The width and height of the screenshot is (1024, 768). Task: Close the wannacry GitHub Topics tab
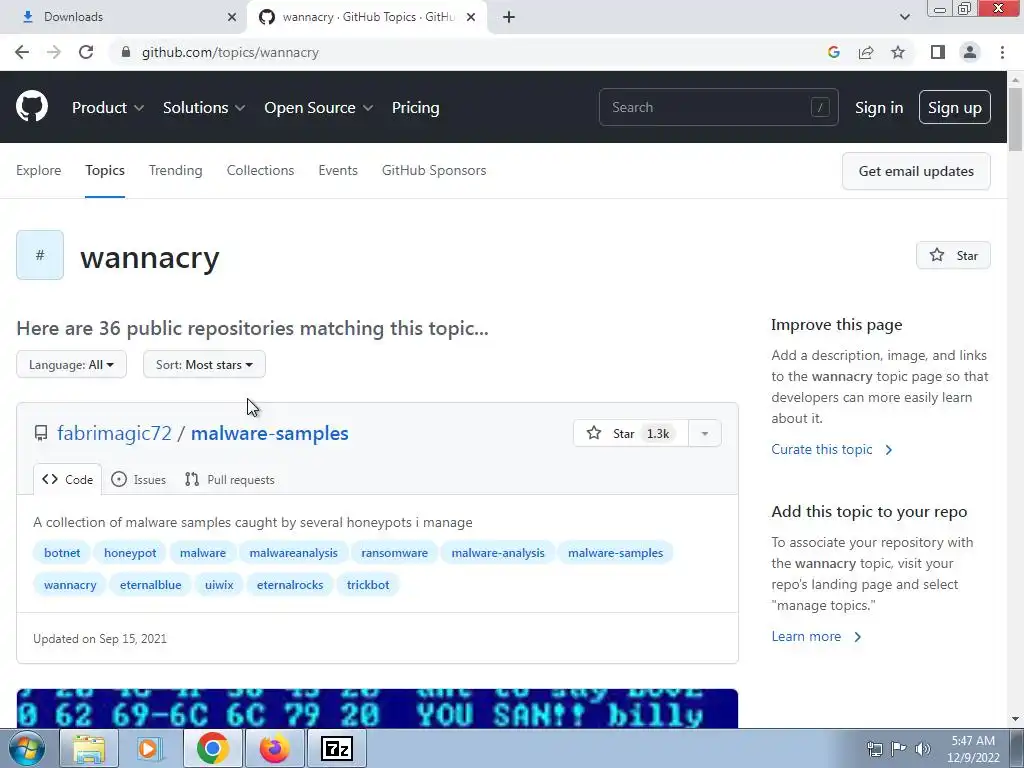tap(471, 17)
